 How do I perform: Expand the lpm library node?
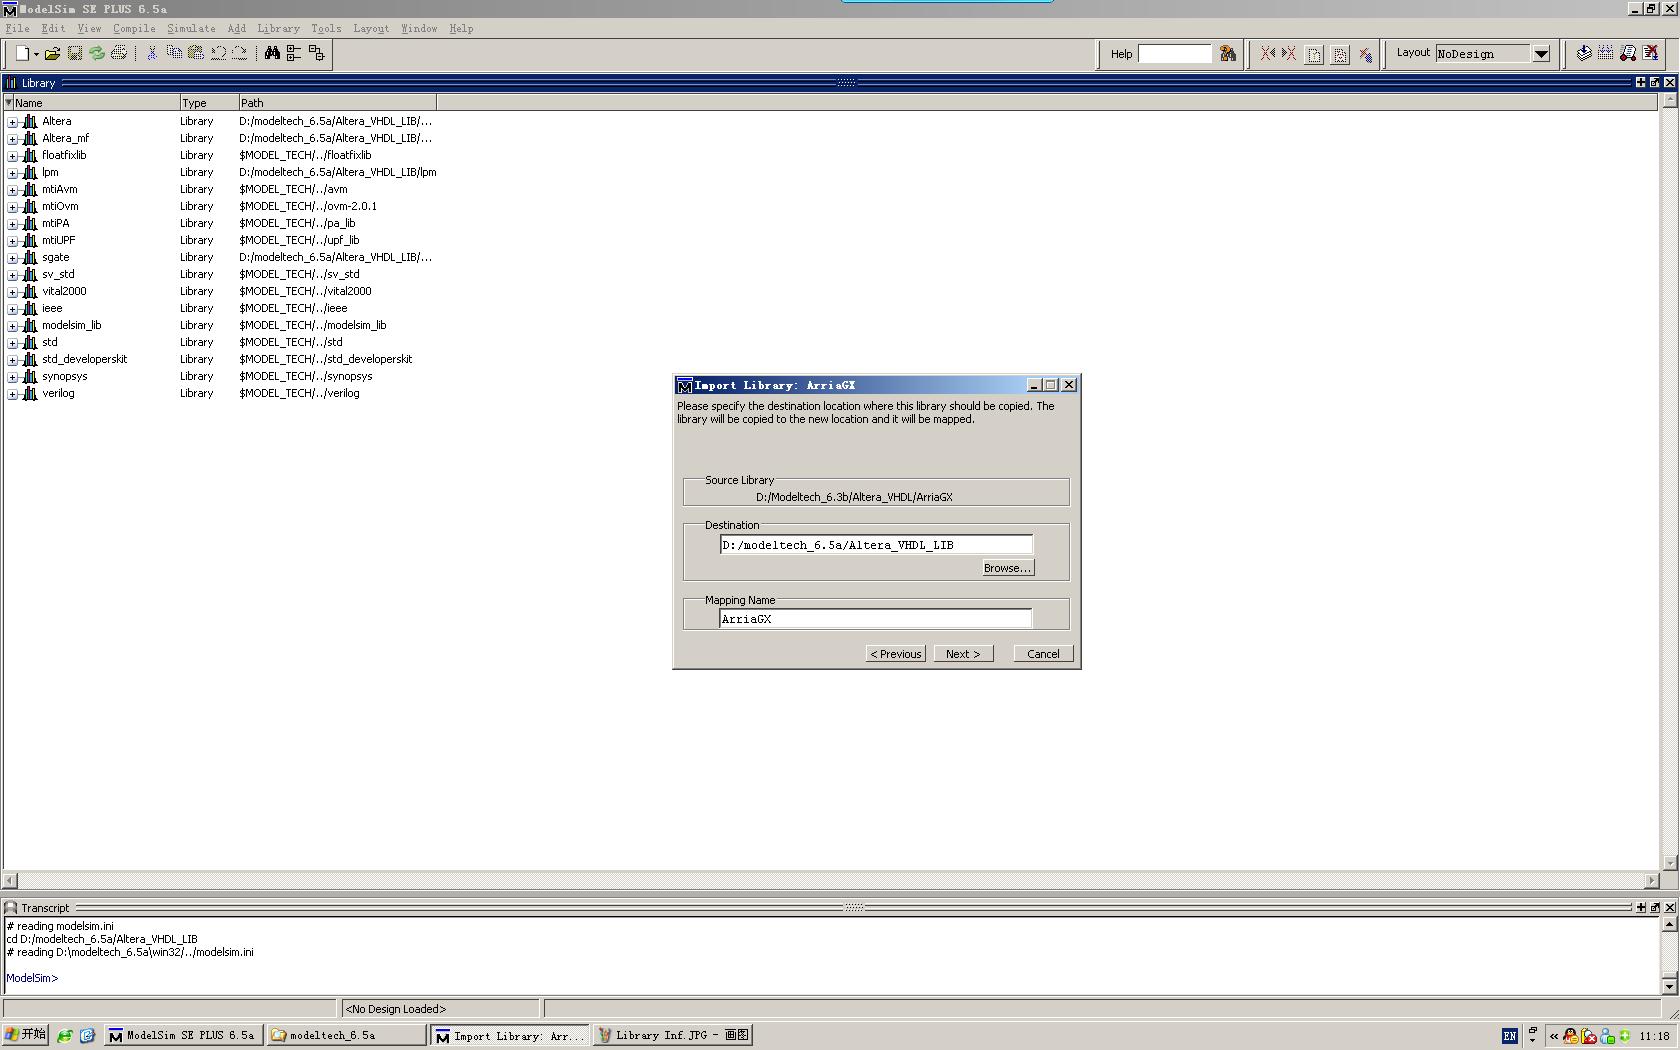(x=12, y=173)
